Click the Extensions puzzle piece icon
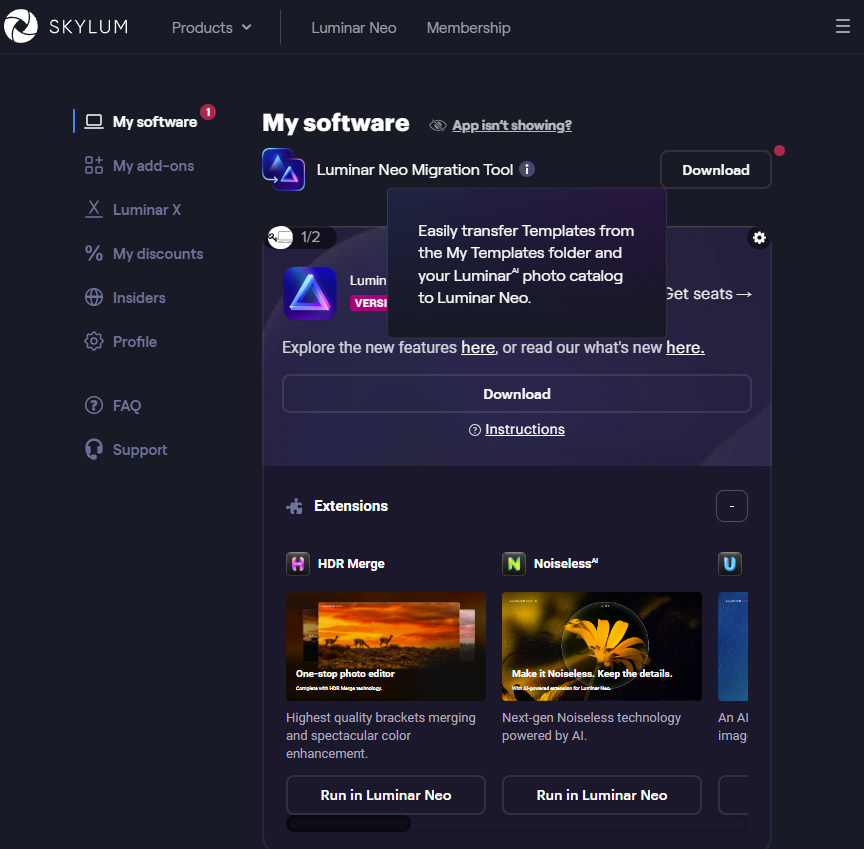The height and width of the screenshot is (849, 864). pyautogui.click(x=294, y=506)
